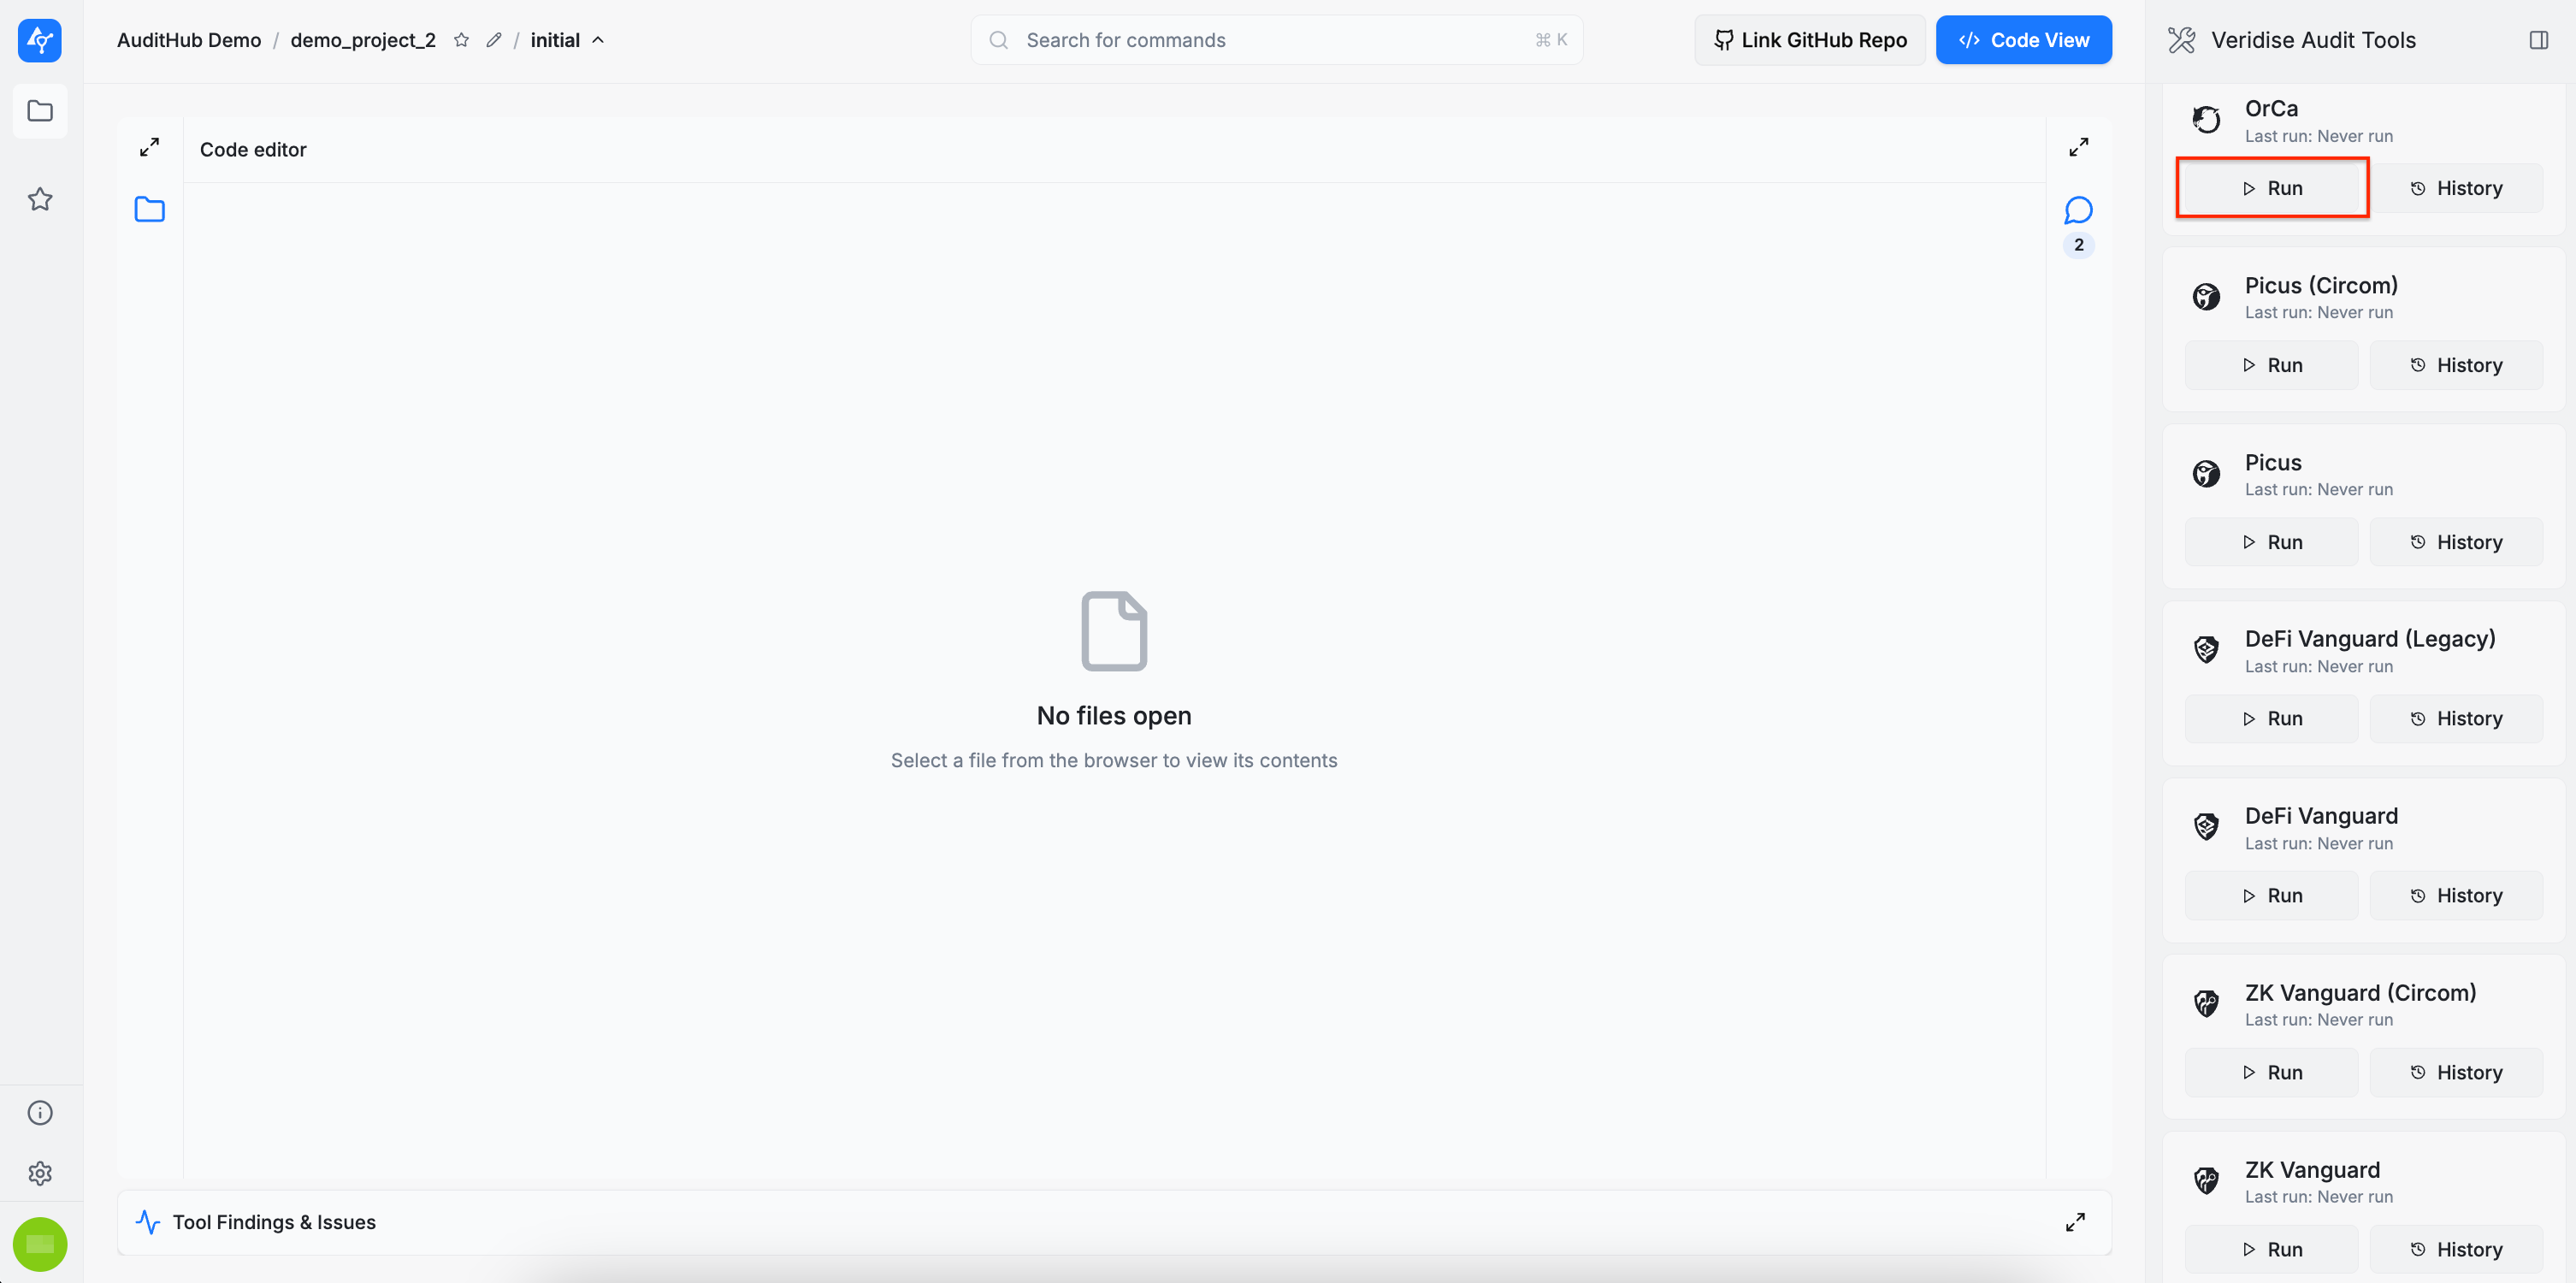Focus the Search for commands field
This screenshot has height=1283, width=2576.
[x=1276, y=40]
